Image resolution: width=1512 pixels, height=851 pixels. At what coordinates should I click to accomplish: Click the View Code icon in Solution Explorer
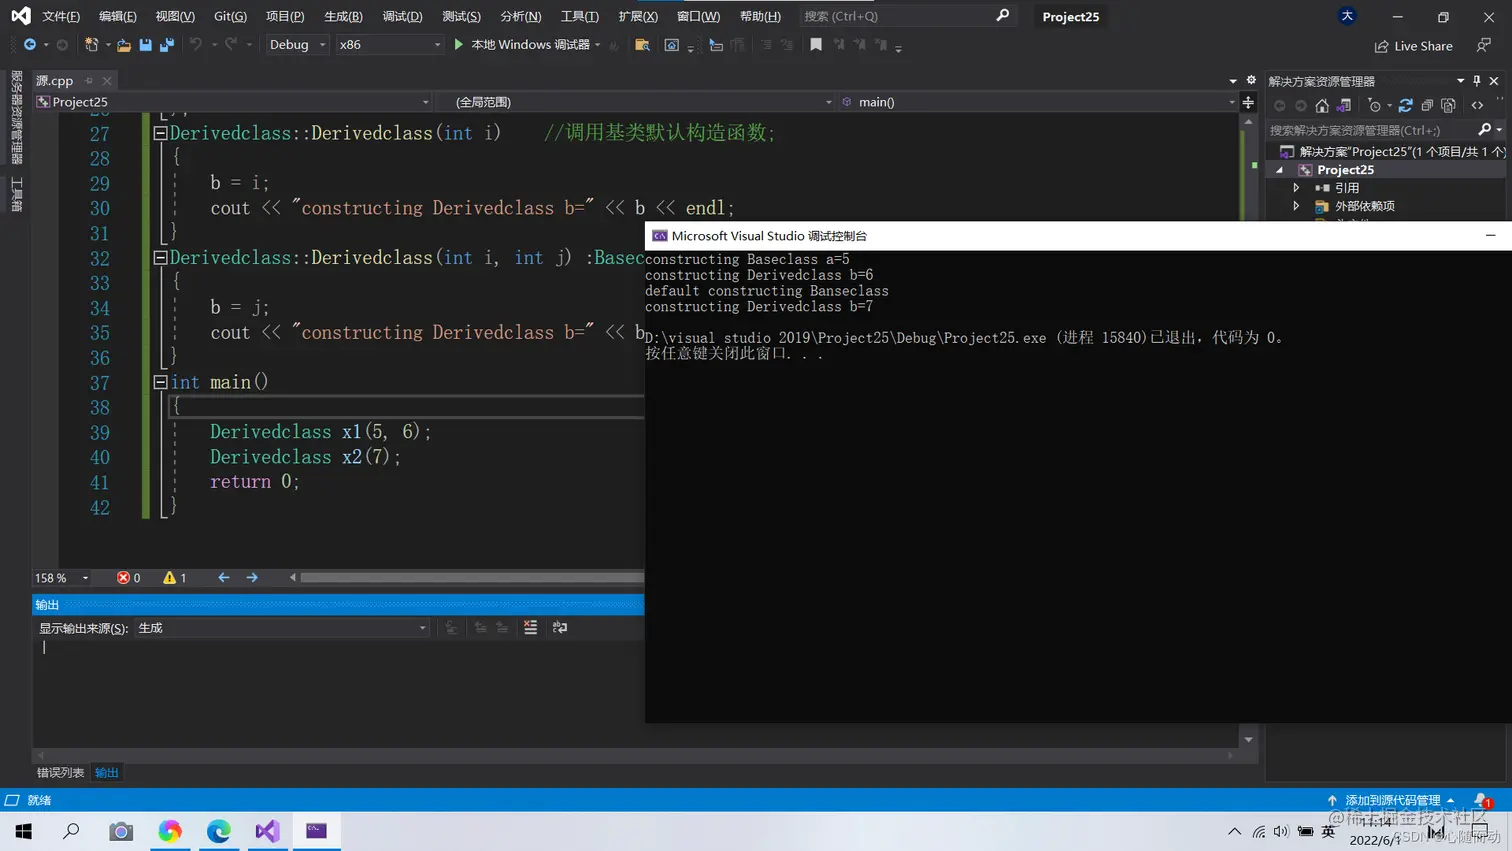coord(1478,106)
